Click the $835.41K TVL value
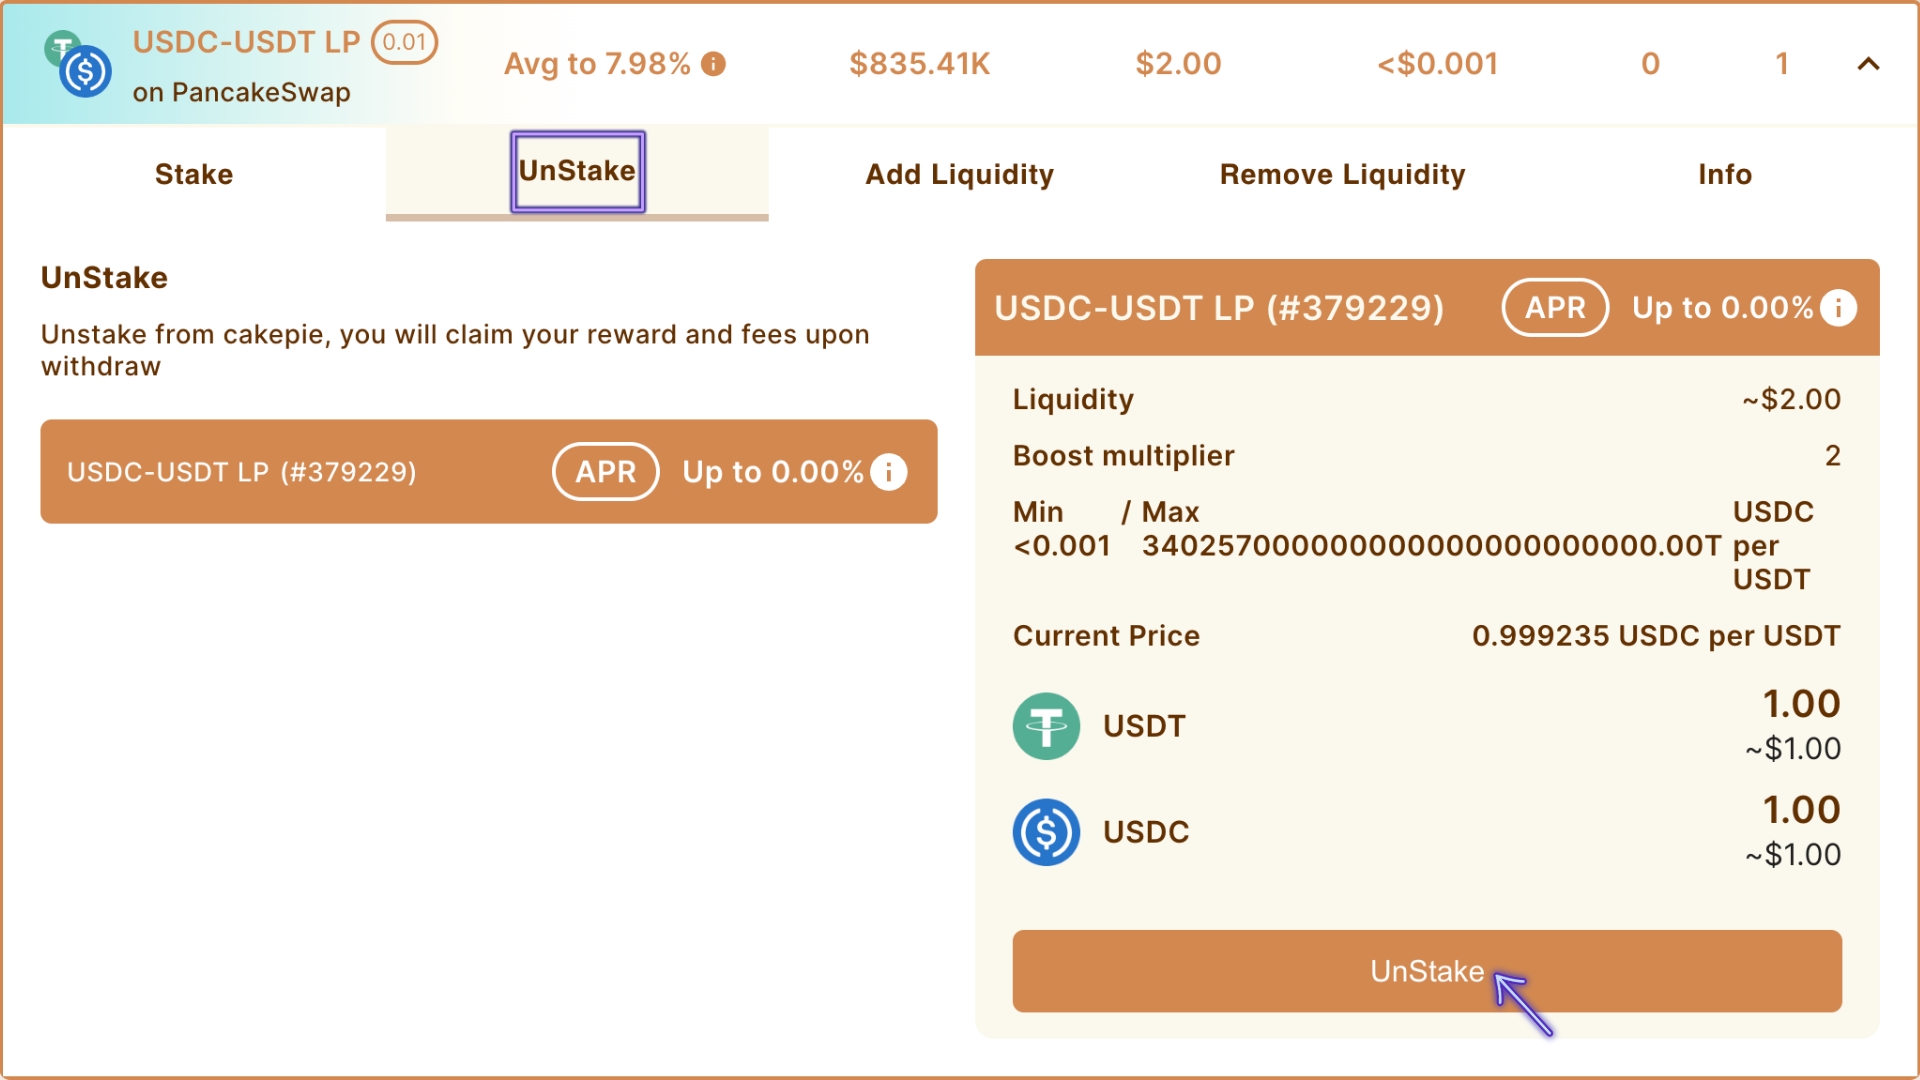The height and width of the screenshot is (1080, 1920). tap(919, 64)
